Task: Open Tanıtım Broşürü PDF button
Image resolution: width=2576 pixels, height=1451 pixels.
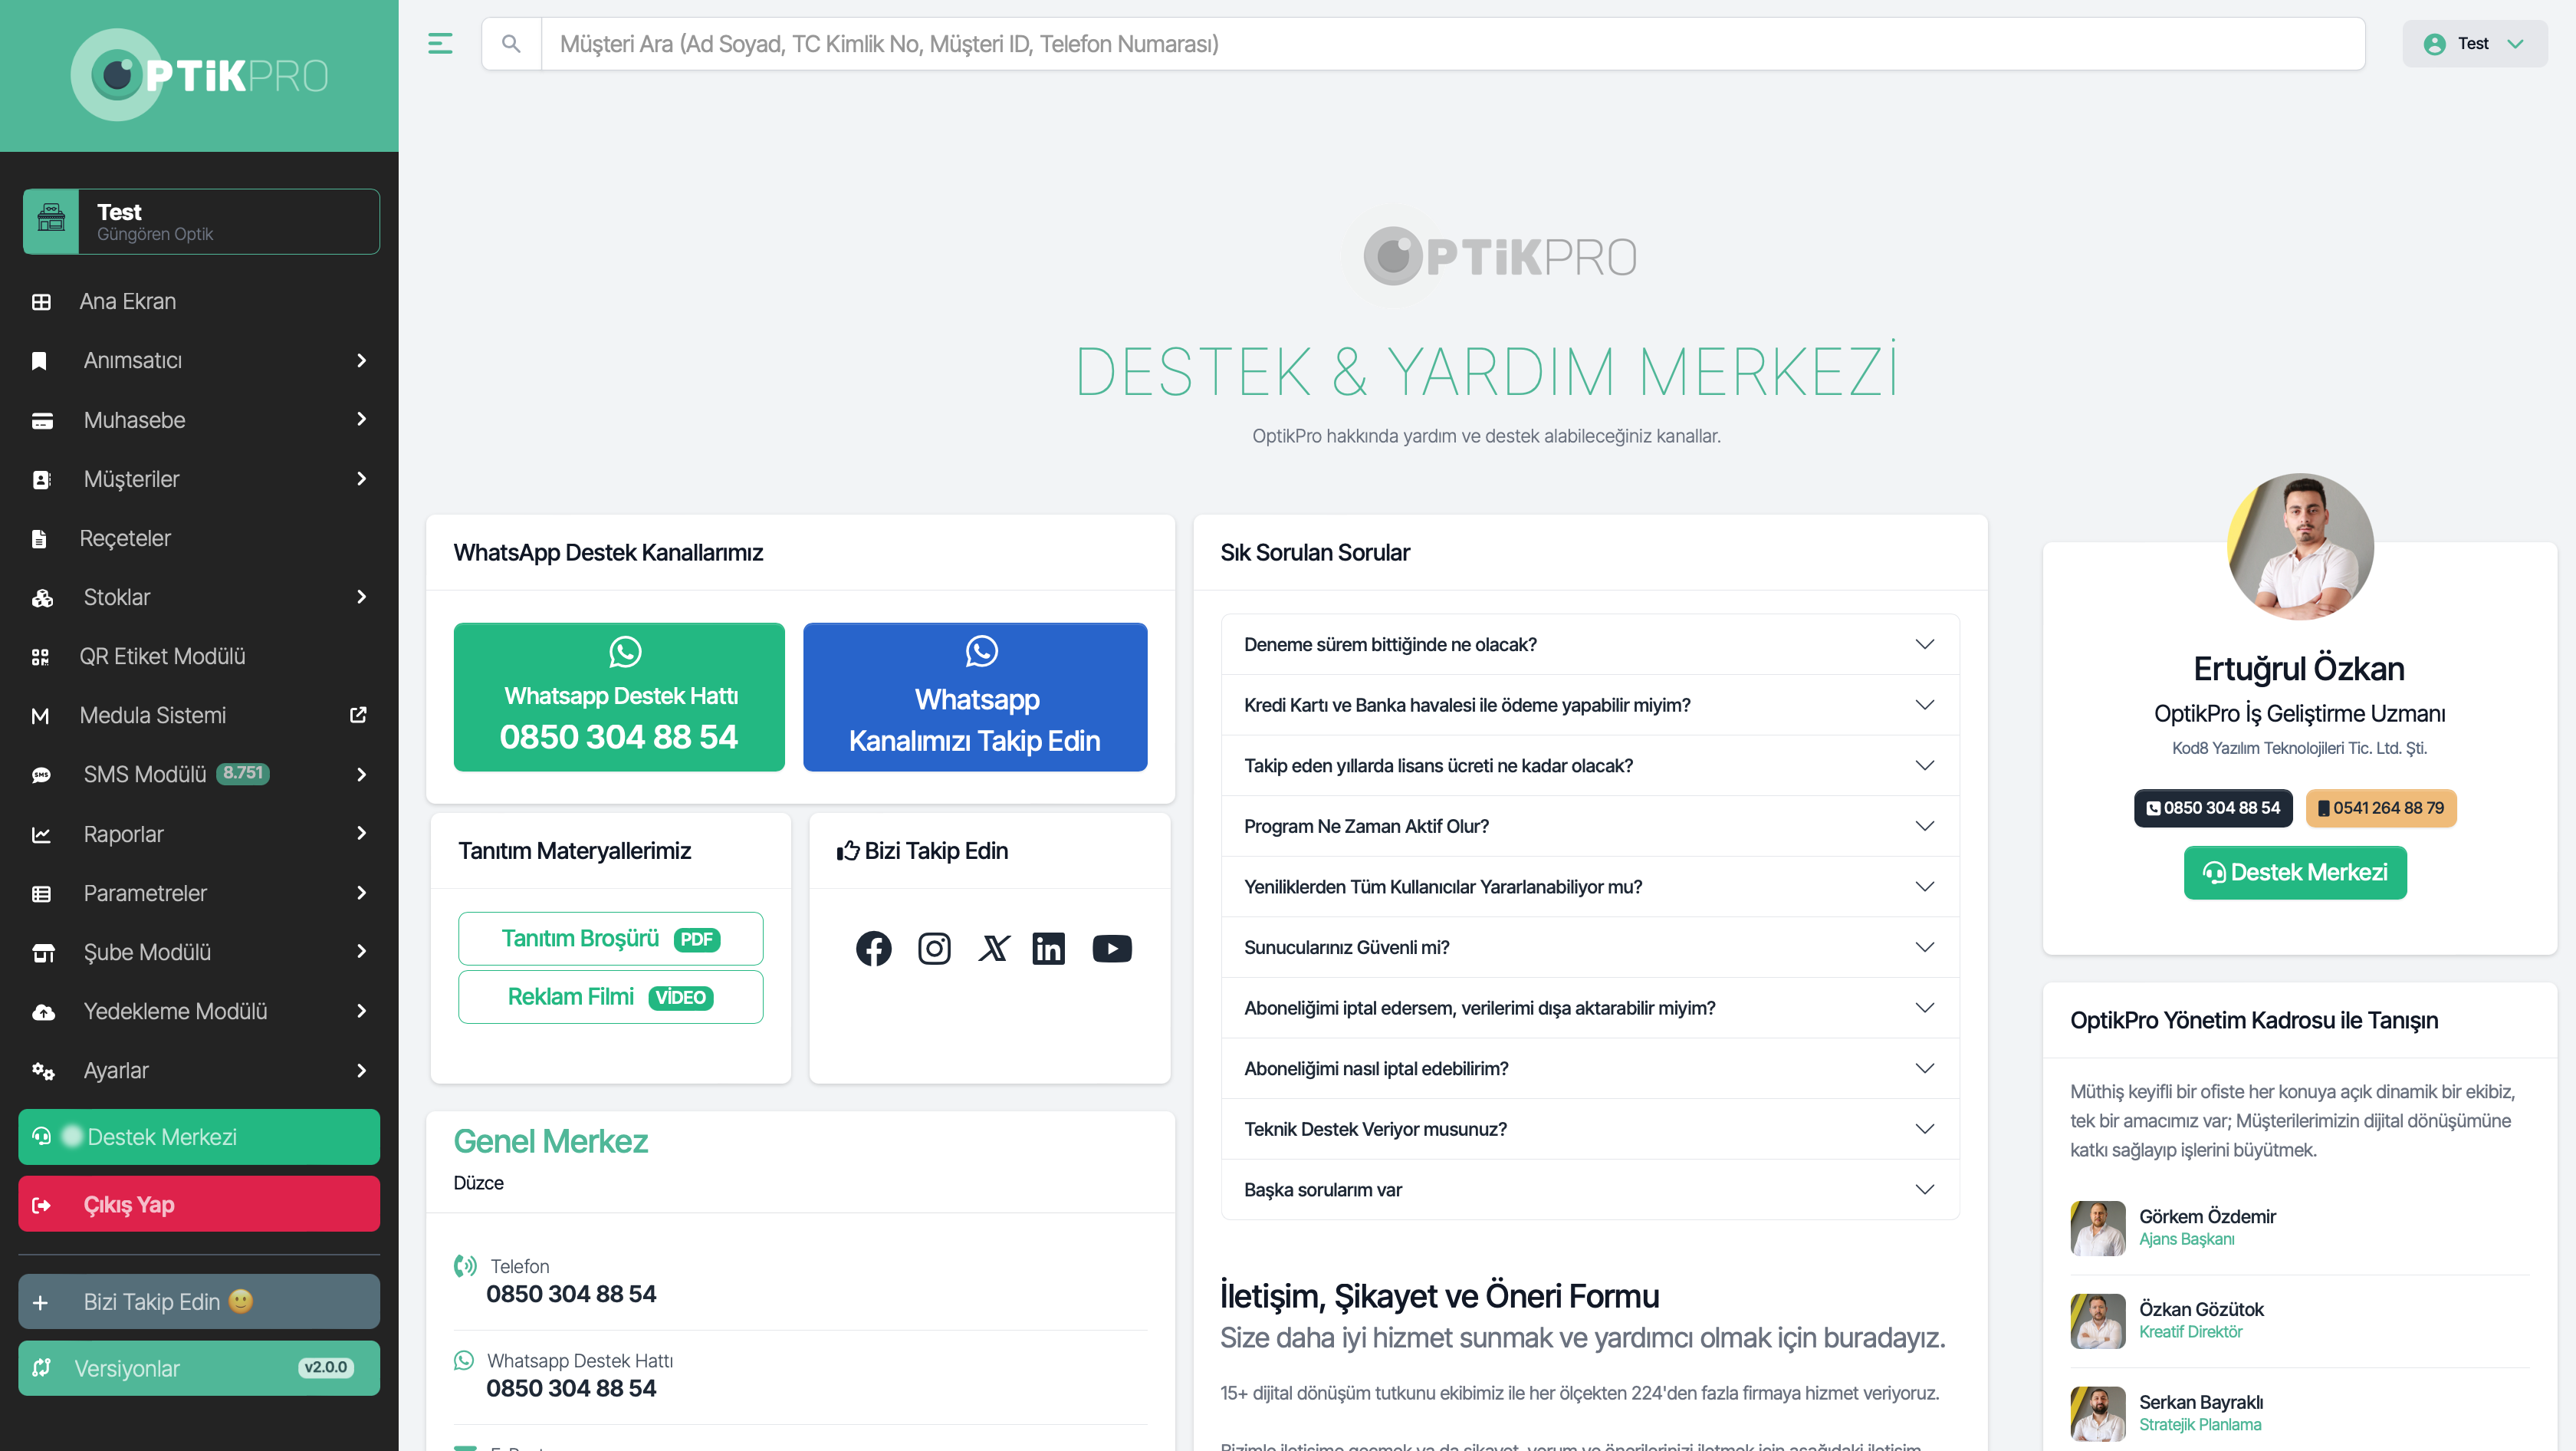Action: [x=610, y=939]
